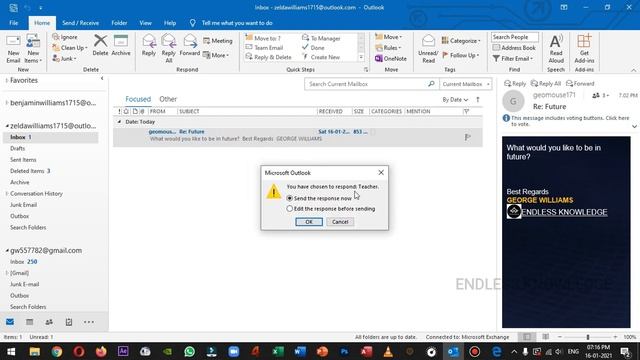Open the Folder tab
Image resolution: width=640 pixels, height=360 pixels.
coord(119,23)
